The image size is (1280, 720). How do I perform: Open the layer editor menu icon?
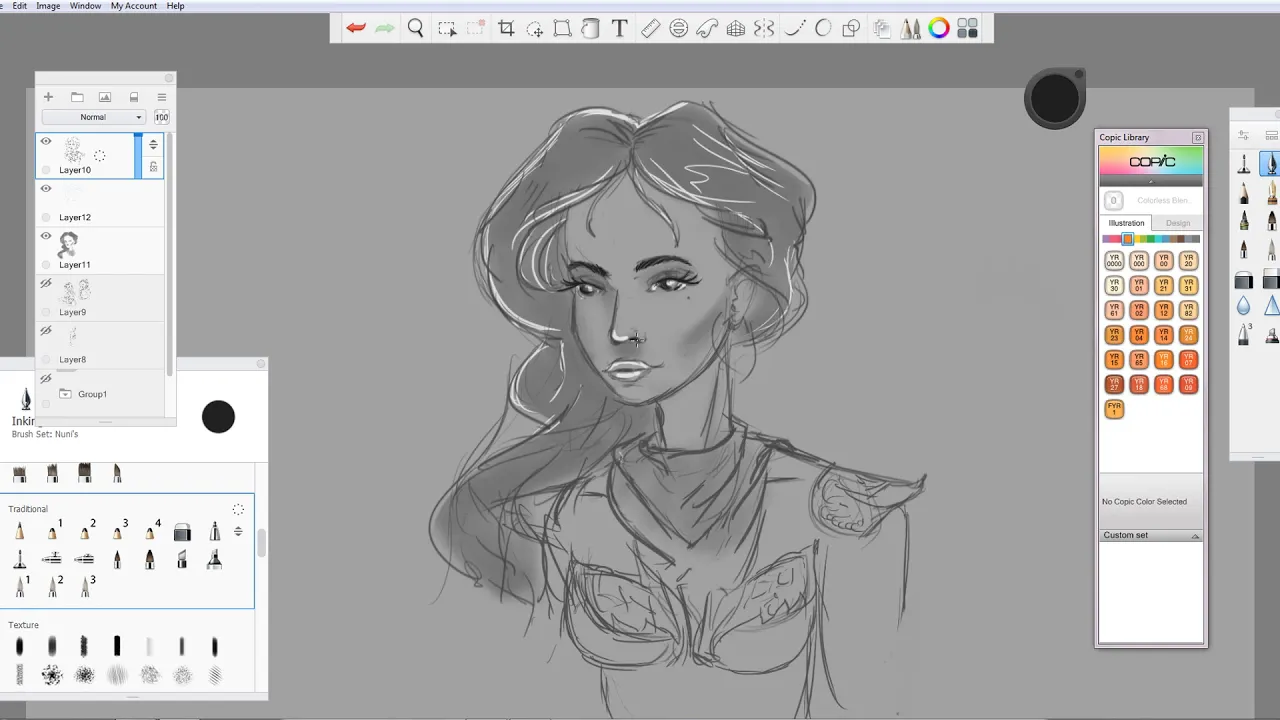pos(162,97)
